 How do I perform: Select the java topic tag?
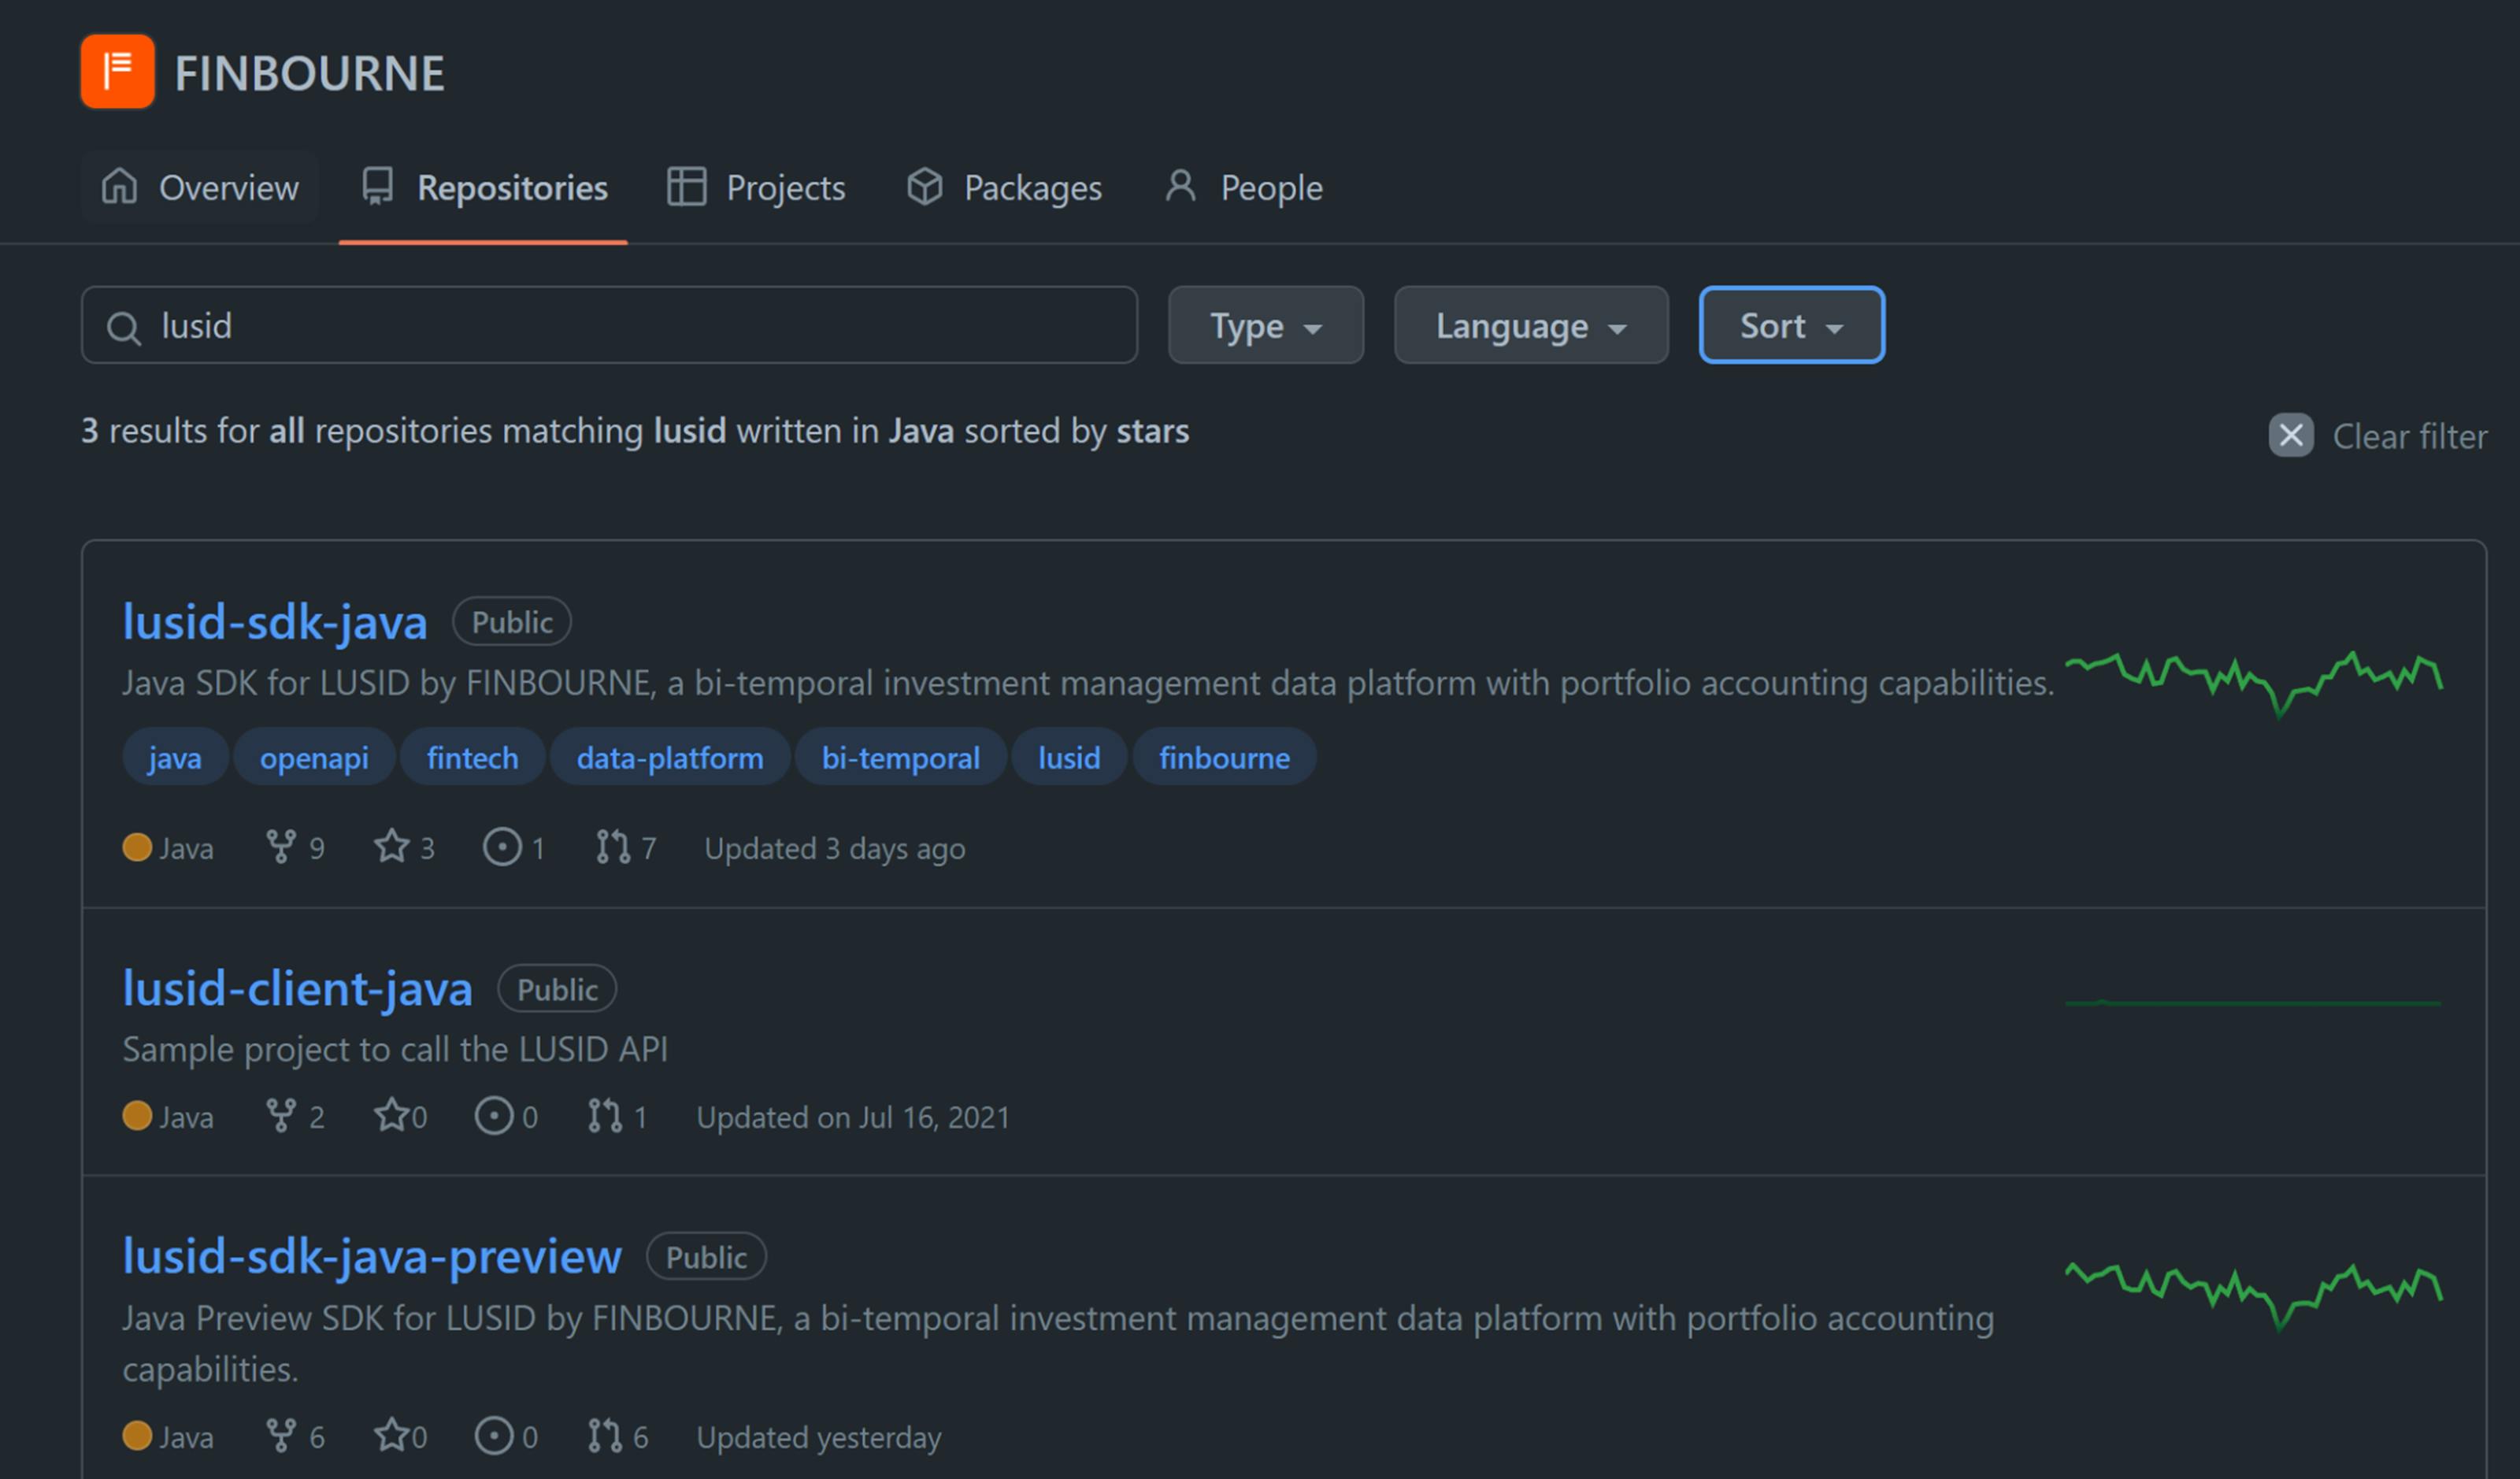coord(175,757)
